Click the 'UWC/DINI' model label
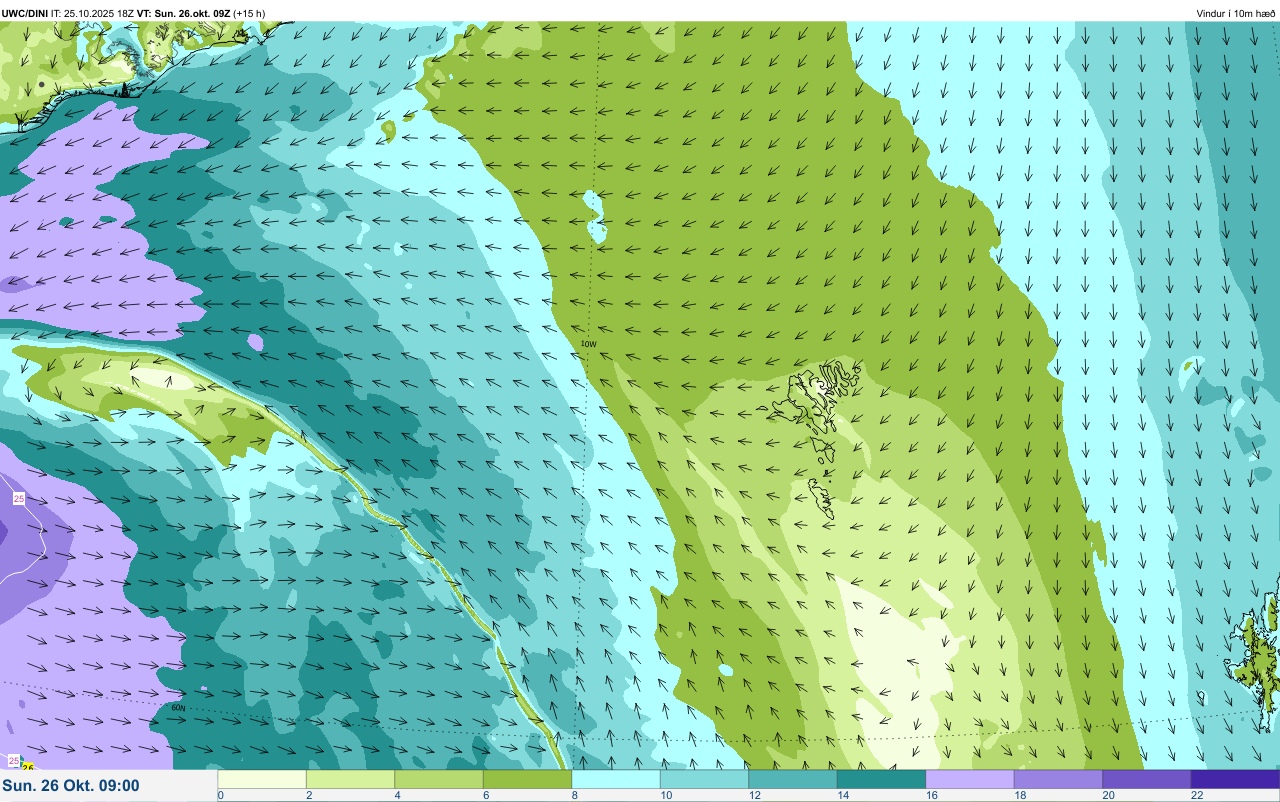The height and width of the screenshot is (802, 1280). coord(25,14)
